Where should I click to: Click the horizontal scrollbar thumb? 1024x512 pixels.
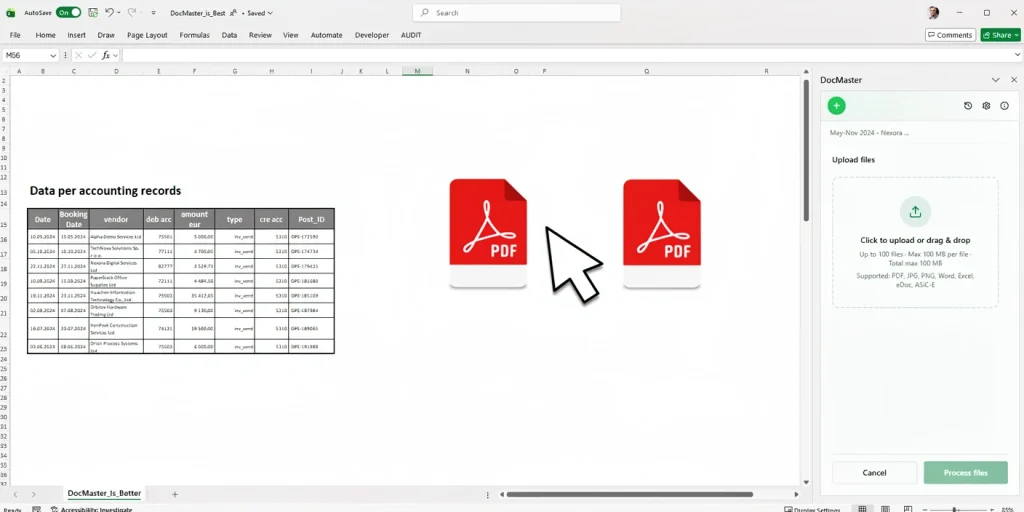tap(630, 494)
